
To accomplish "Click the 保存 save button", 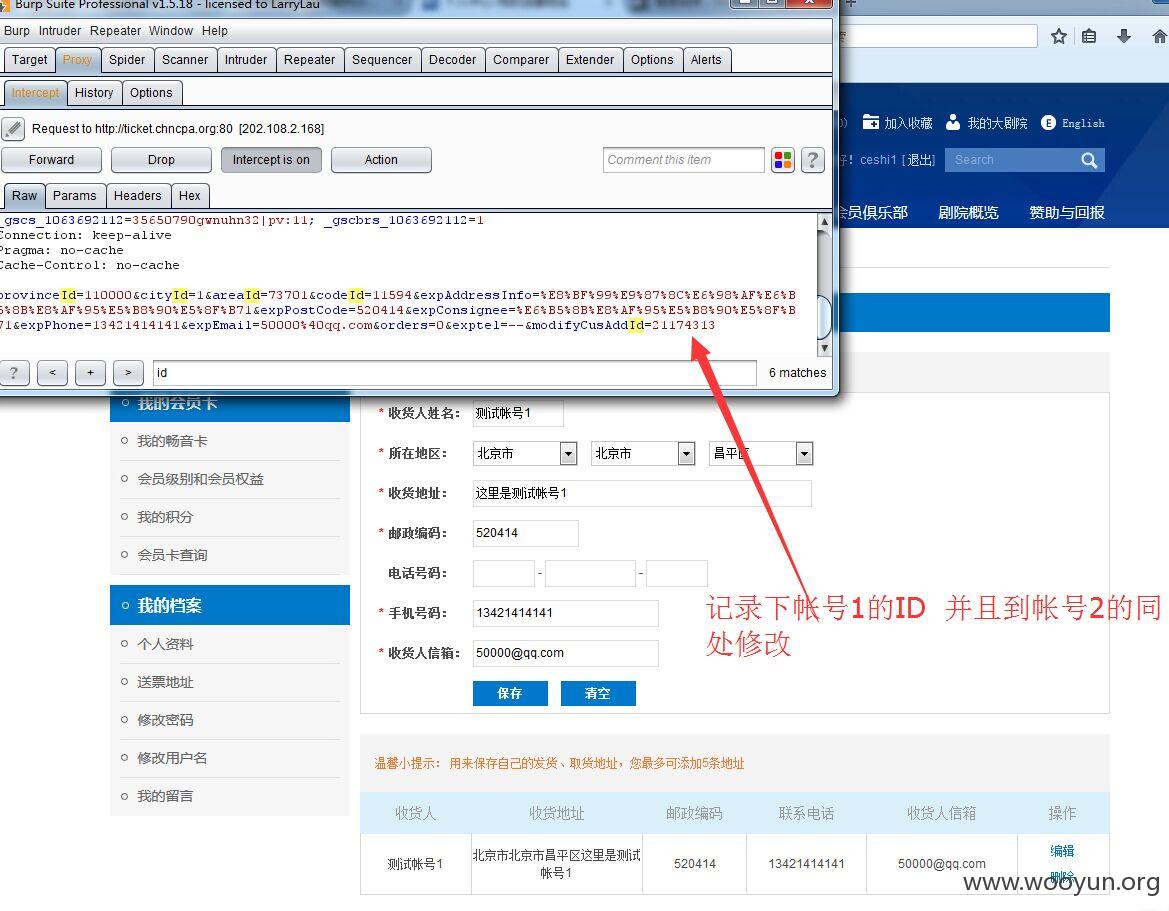I will [510, 693].
